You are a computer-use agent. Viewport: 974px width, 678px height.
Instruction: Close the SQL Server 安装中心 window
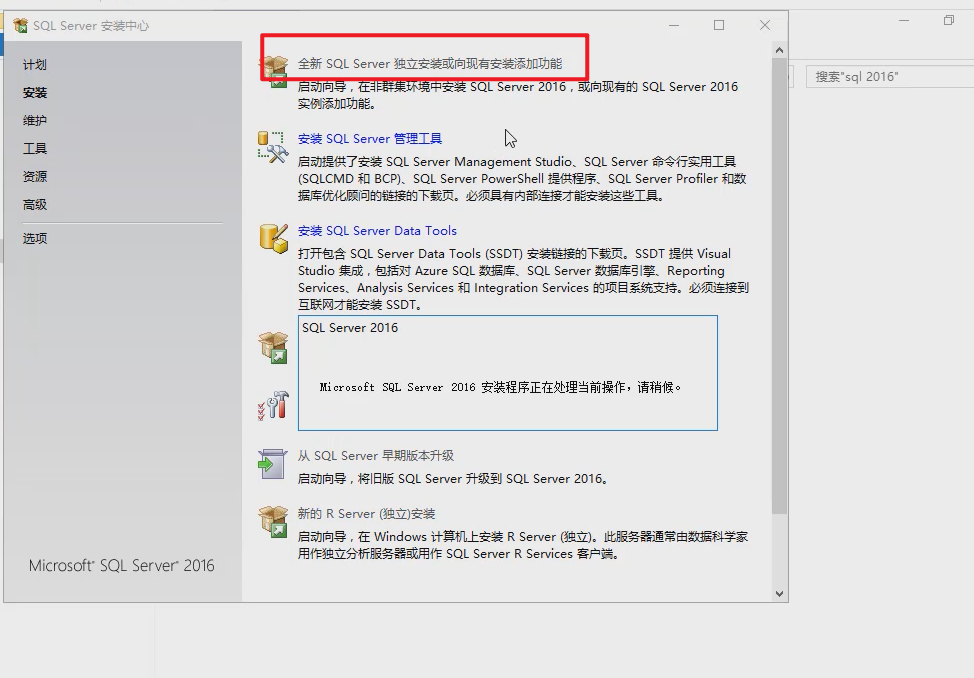(765, 25)
